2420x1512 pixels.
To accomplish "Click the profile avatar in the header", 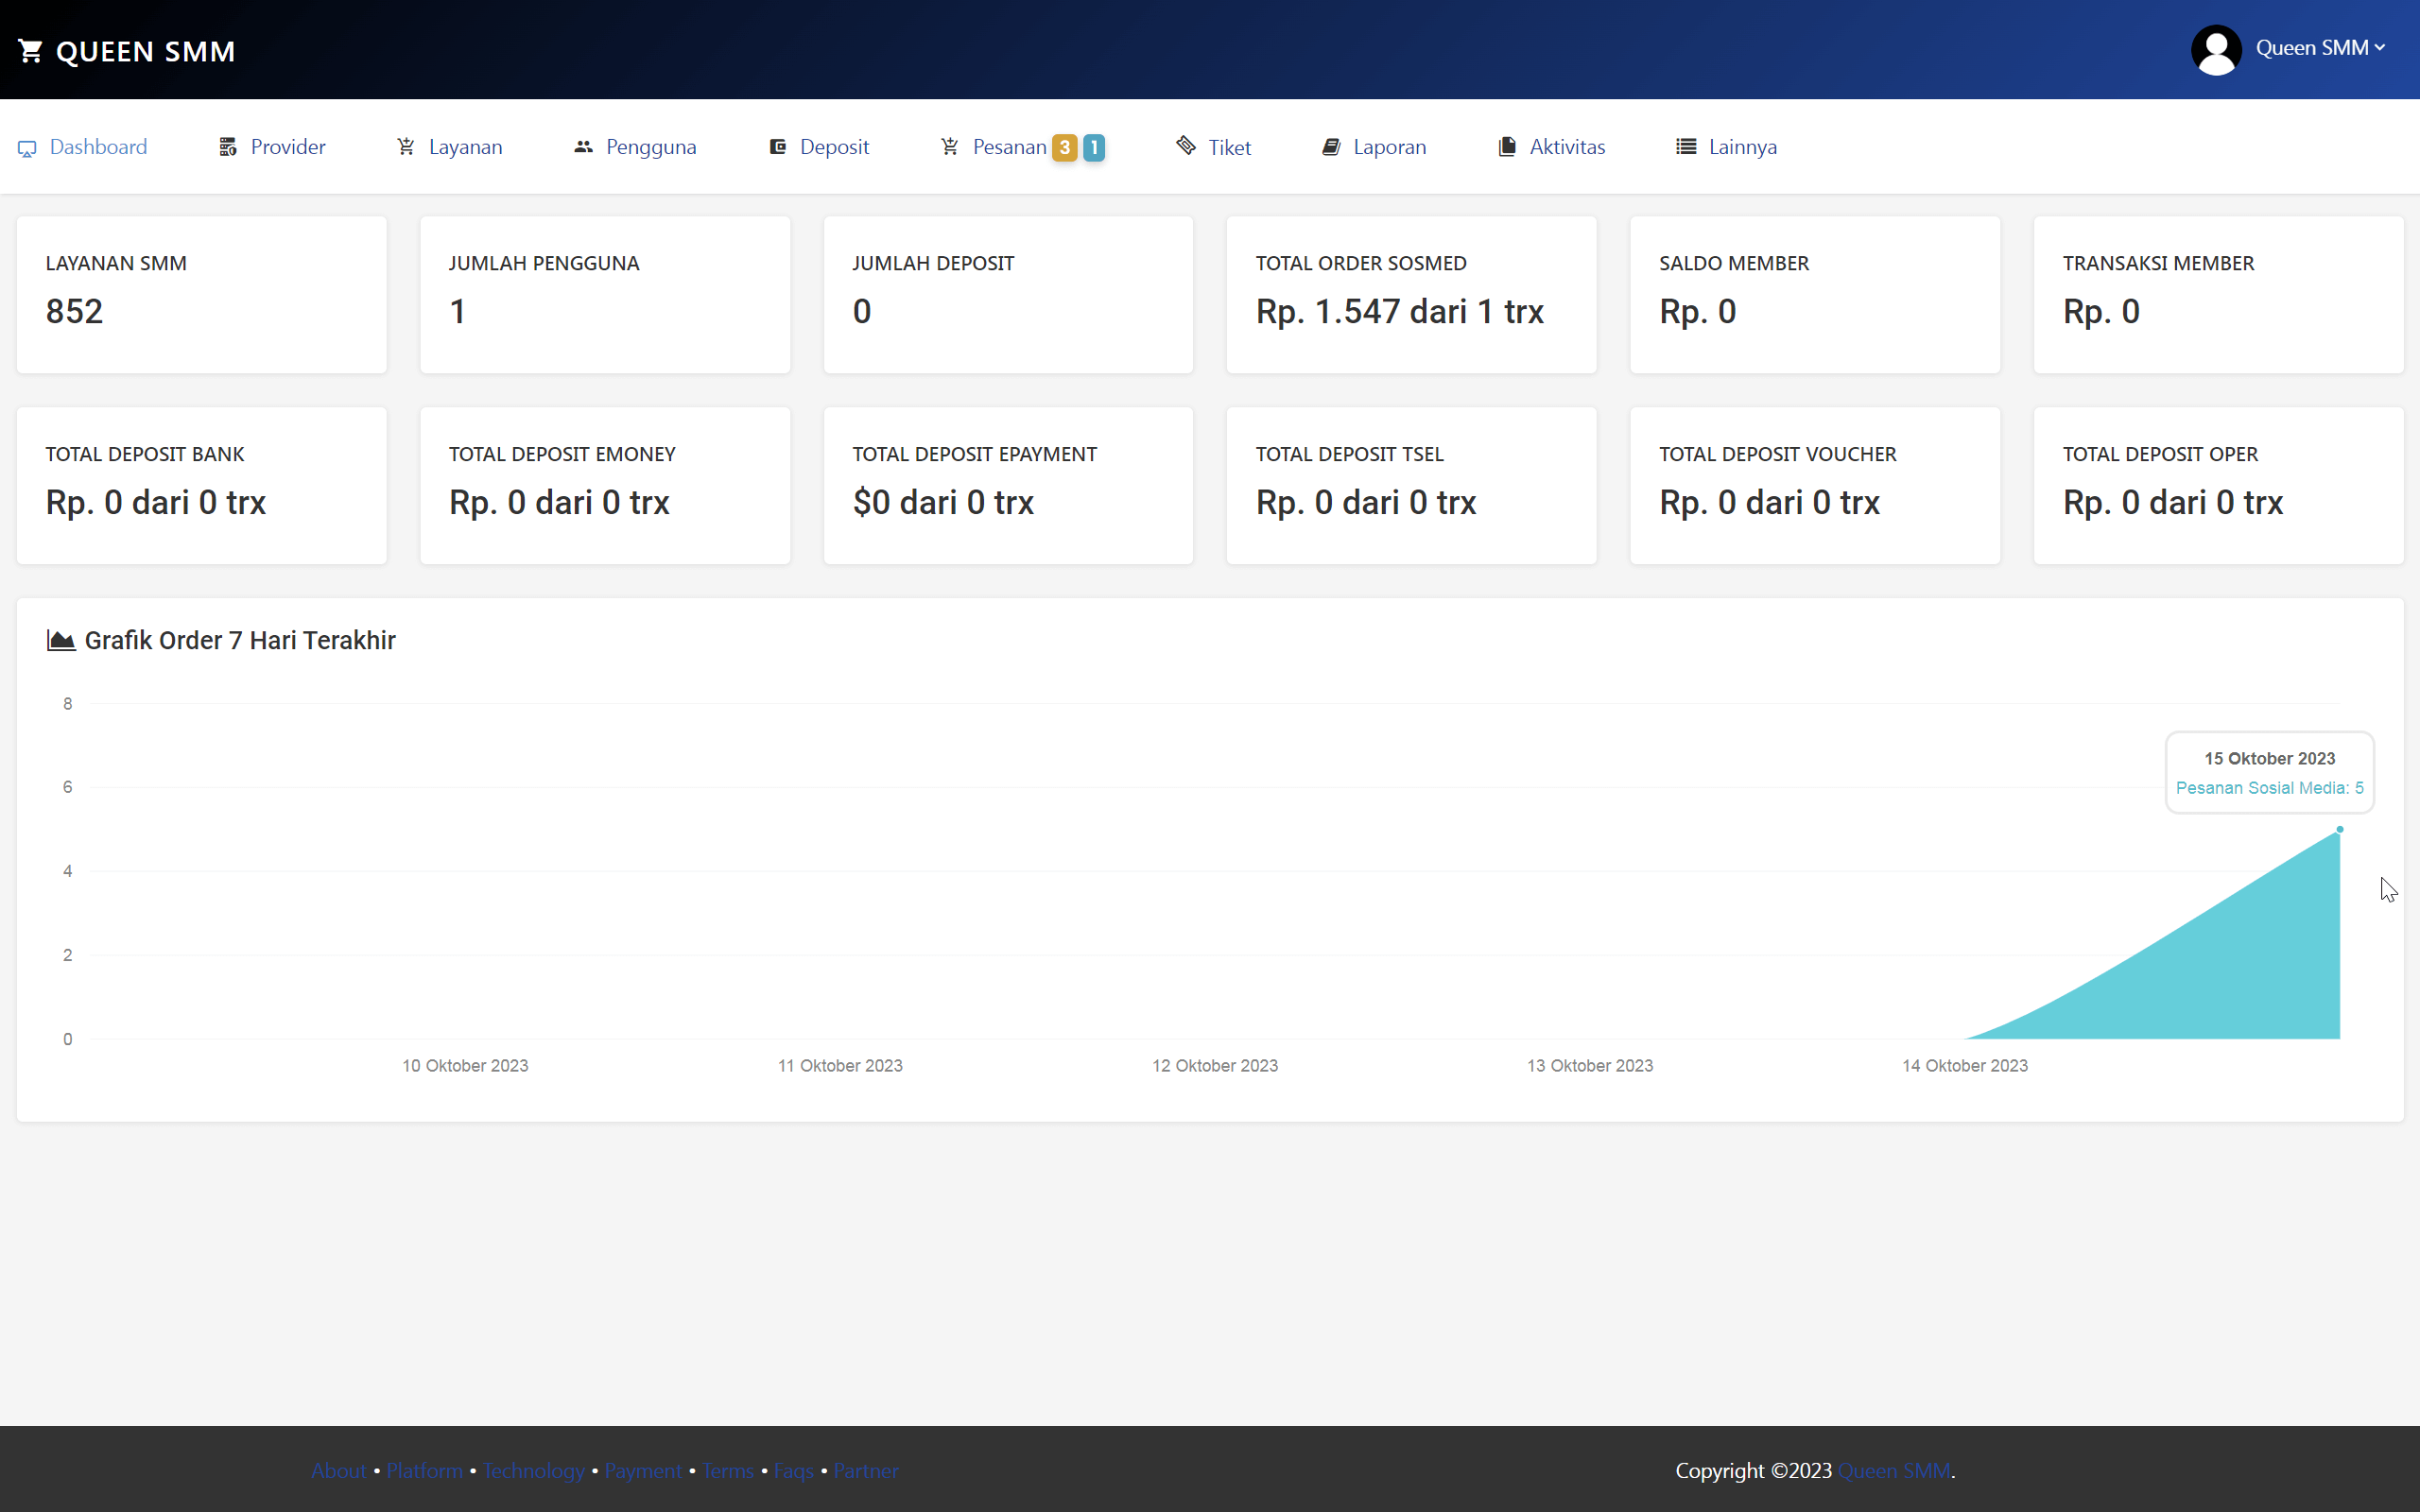I will [x=2215, y=48].
